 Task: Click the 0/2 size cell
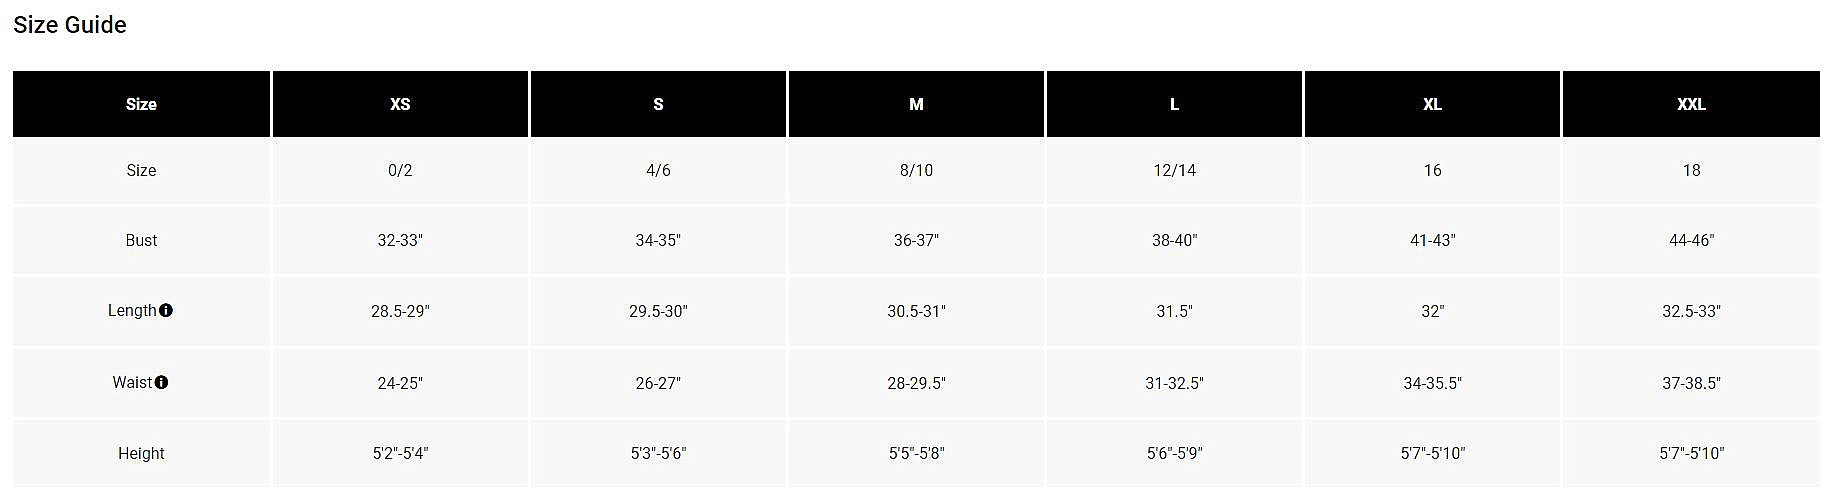click(x=400, y=170)
